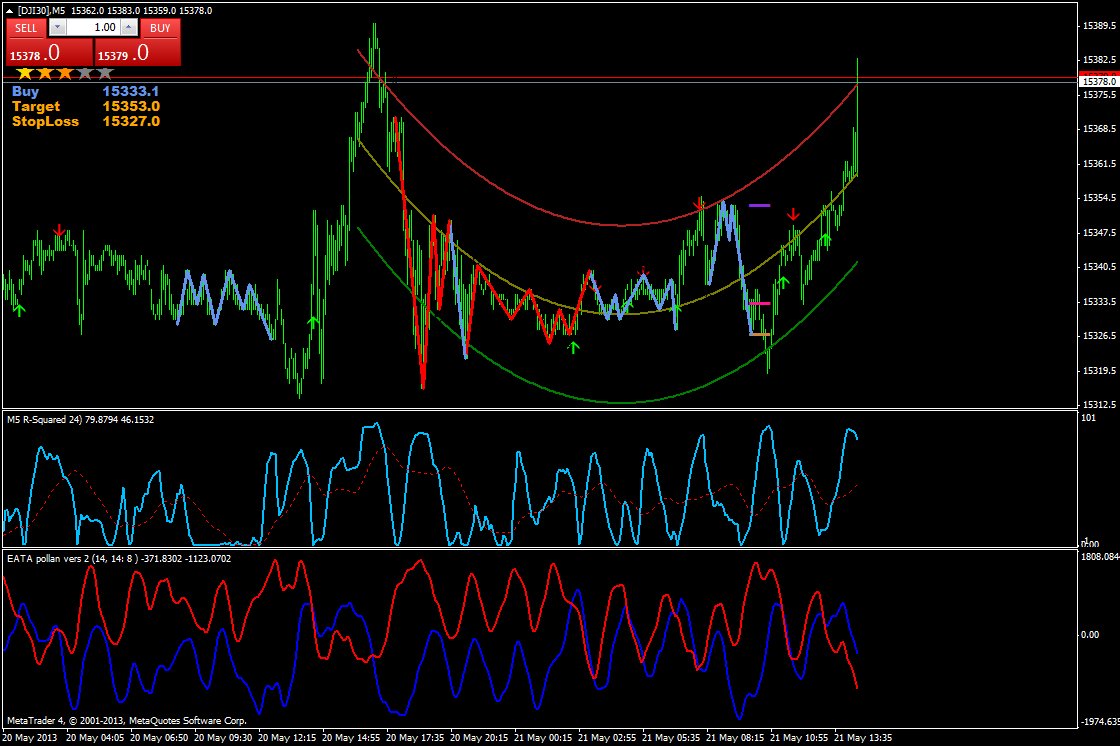Click the 101 R-Squared scale value
The width and height of the screenshot is (1120, 746).
tap(1088, 418)
